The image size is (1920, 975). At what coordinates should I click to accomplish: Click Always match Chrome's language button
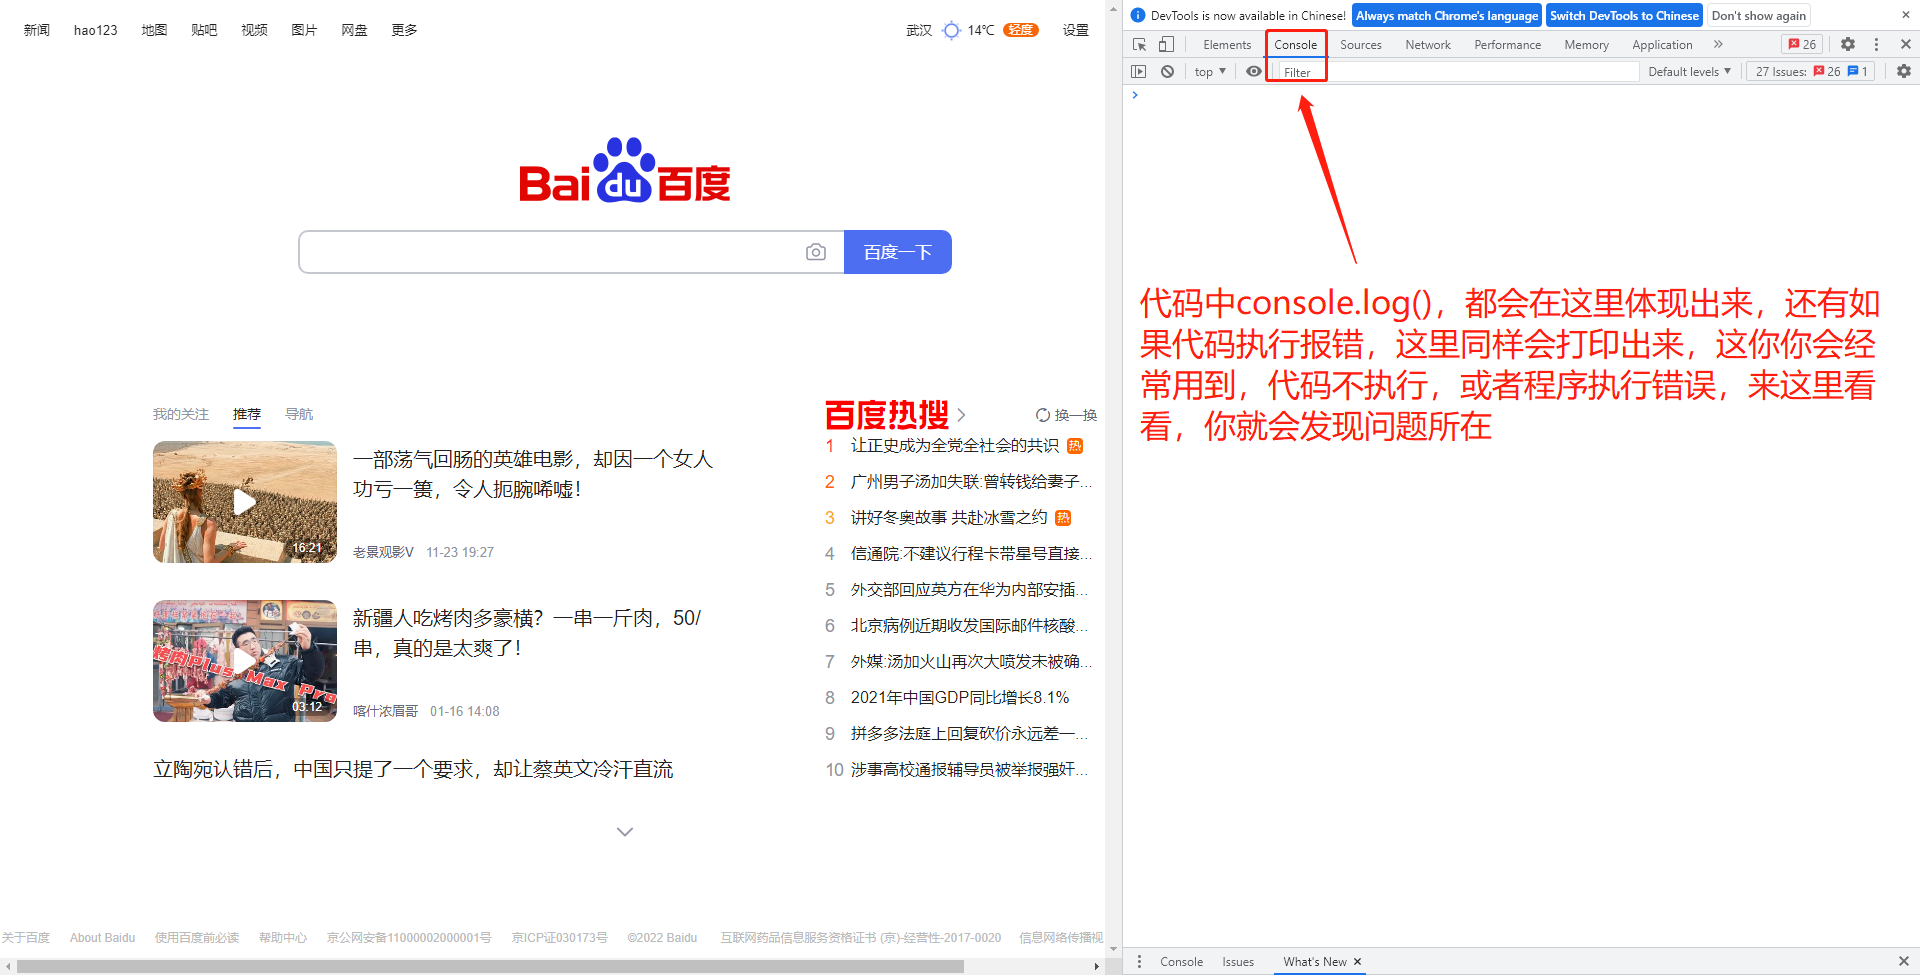[1446, 15]
